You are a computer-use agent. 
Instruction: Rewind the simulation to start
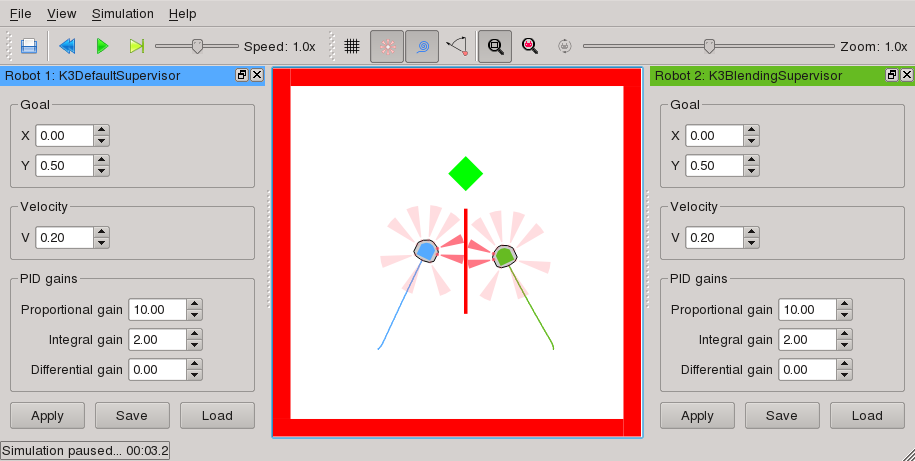[67, 46]
